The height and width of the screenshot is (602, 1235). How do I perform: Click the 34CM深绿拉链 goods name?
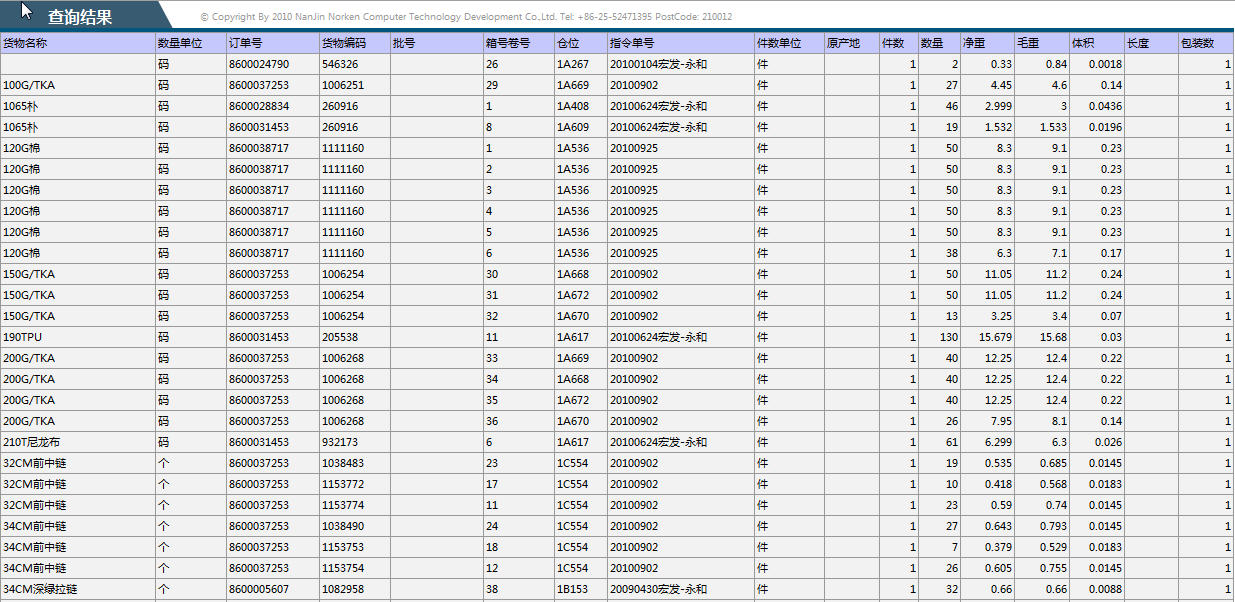[x=40, y=589]
